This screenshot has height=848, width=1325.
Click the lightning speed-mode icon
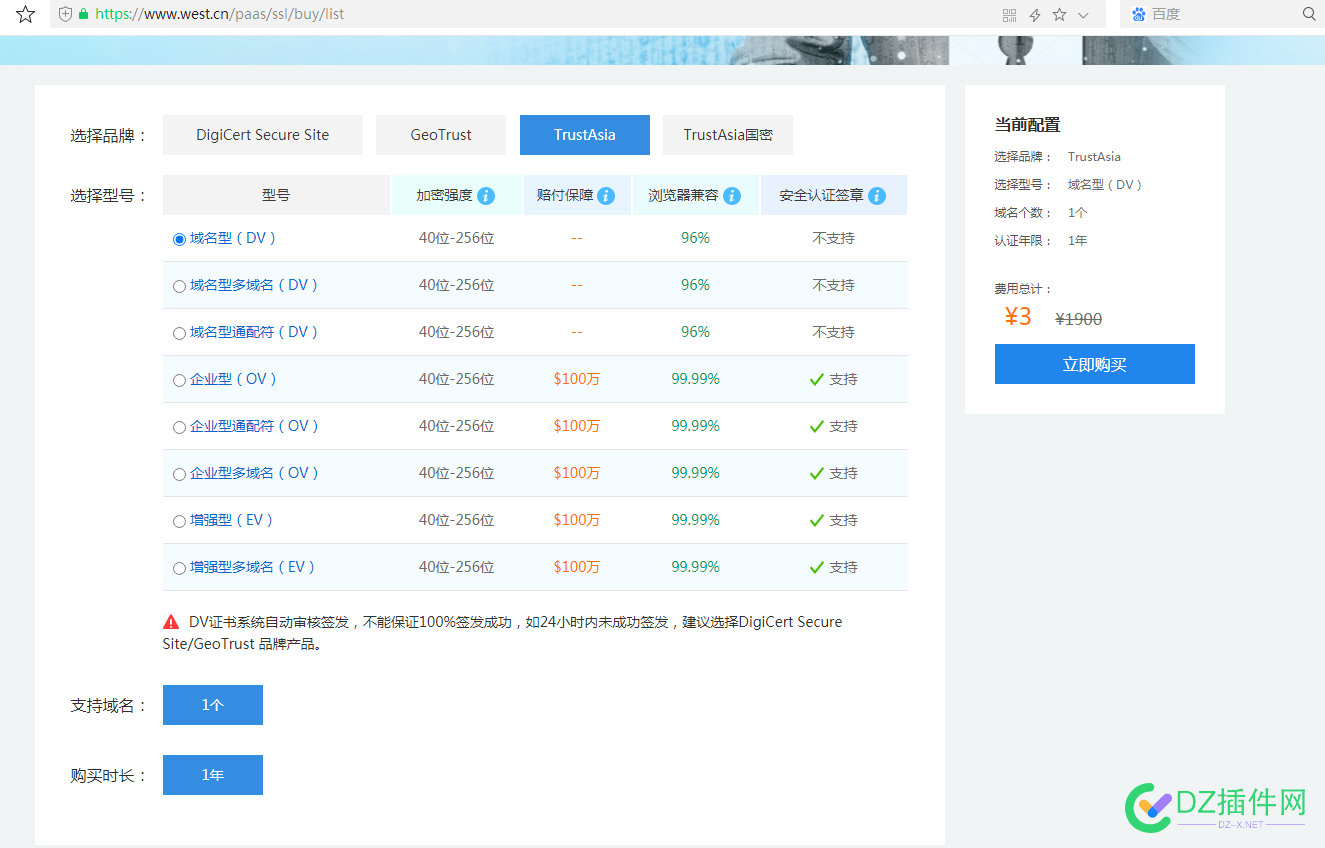[1035, 15]
